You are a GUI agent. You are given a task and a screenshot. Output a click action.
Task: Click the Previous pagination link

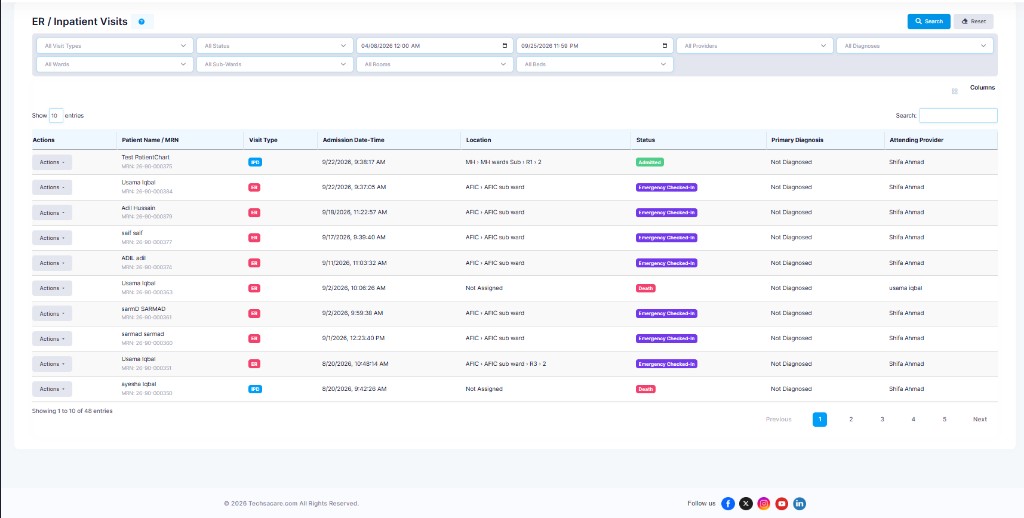click(778, 419)
